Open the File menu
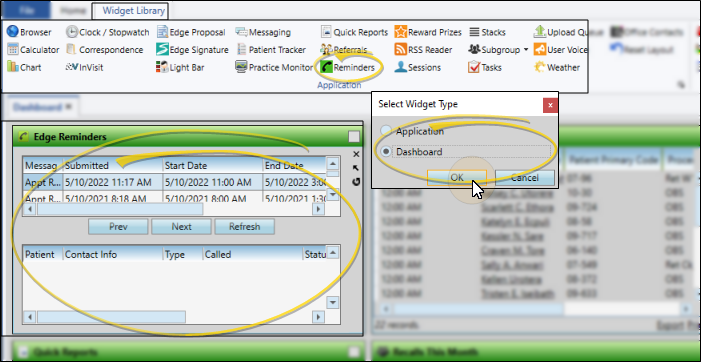 26,10
